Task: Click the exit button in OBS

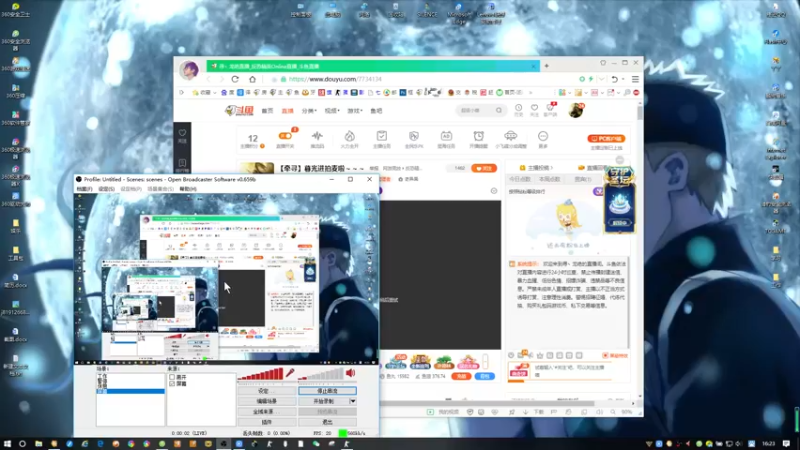Action: pyautogui.click(x=327, y=422)
